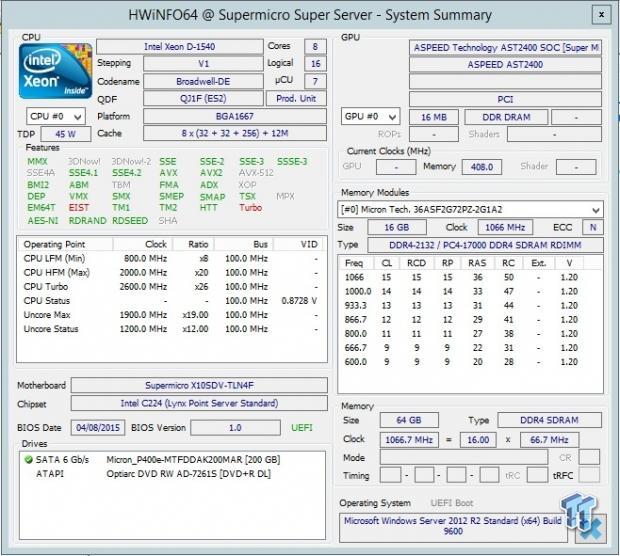Click the V1 stepping field
The height and width of the screenshot is (556, 620).
[203, 64]
